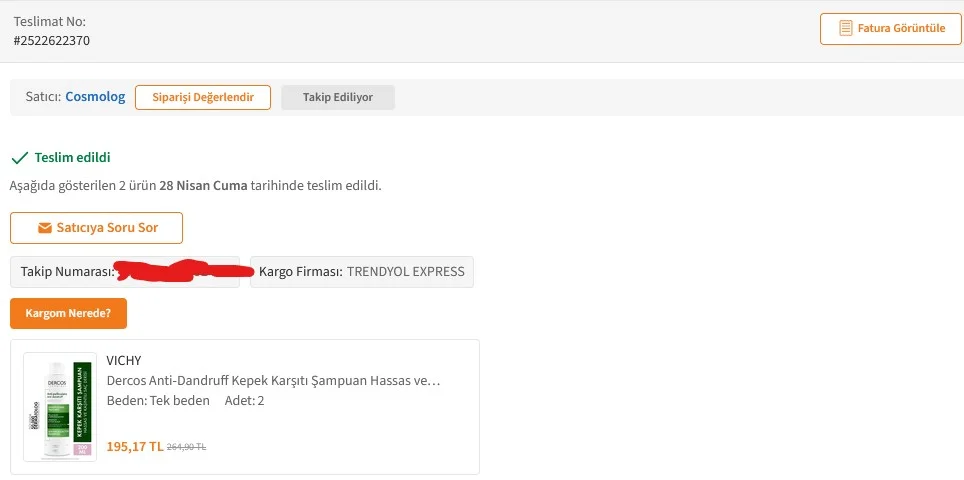This screenshot has width=964, height=480.
Task: Click the 28 Nisan Cuma delivery date
Action: coord(203,186)
